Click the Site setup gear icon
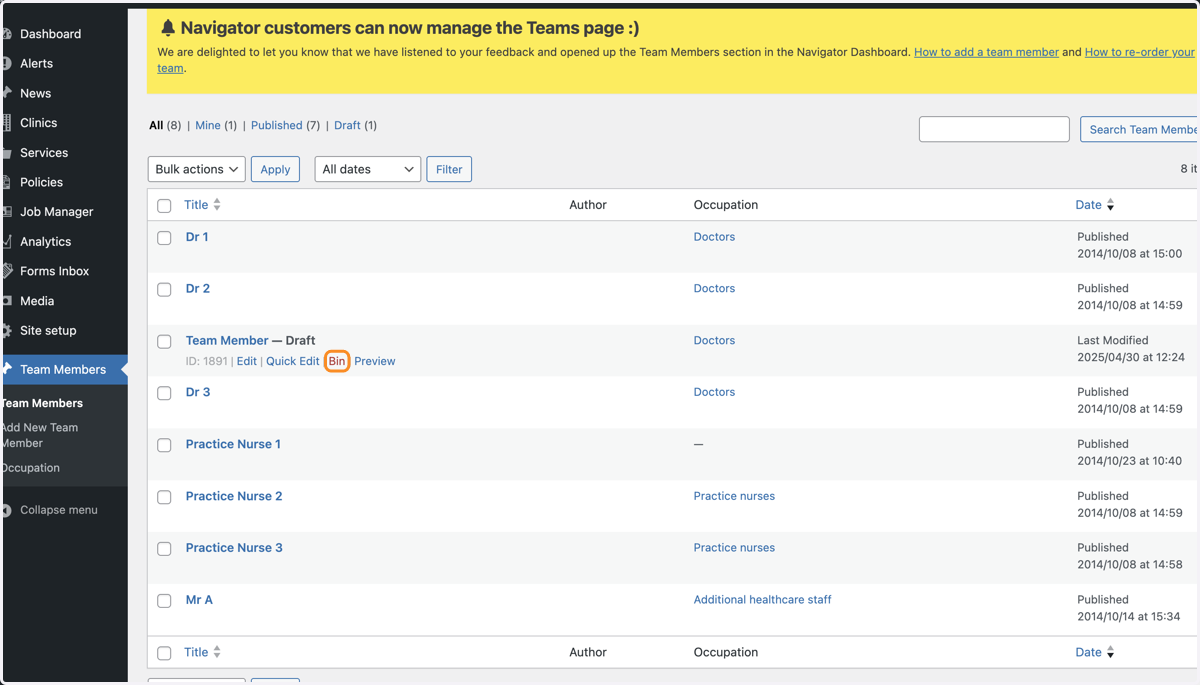This screenshot has width=1200, height=685. point(7,331)
